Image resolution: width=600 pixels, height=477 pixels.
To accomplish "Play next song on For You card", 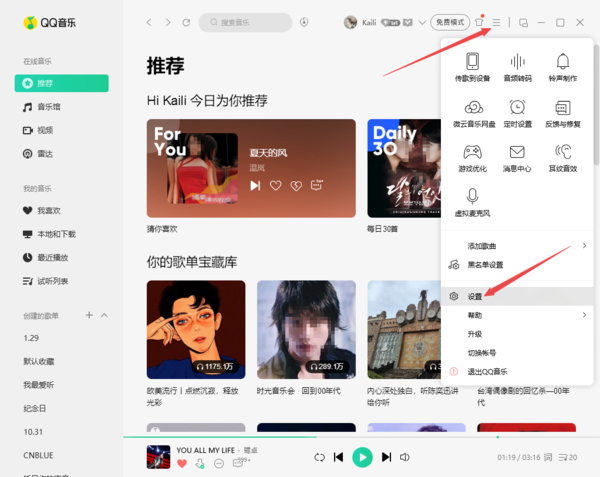I will [255, 186].
